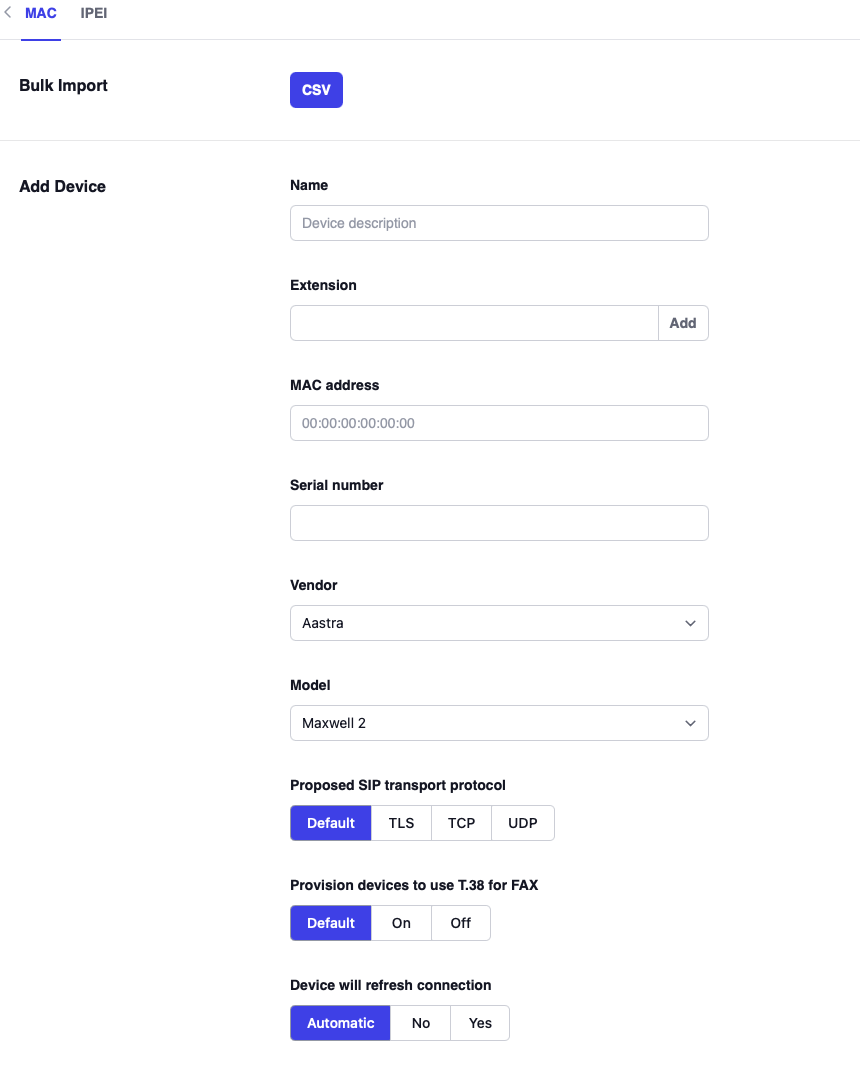This screenshot has height=1072, width=860.
Task: Click the back chevron arrow icon
Action: click(8, 14)
